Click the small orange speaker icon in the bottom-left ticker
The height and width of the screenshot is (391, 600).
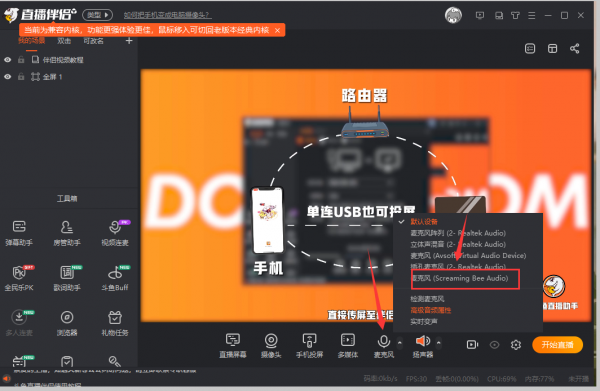tap(7, 378)
